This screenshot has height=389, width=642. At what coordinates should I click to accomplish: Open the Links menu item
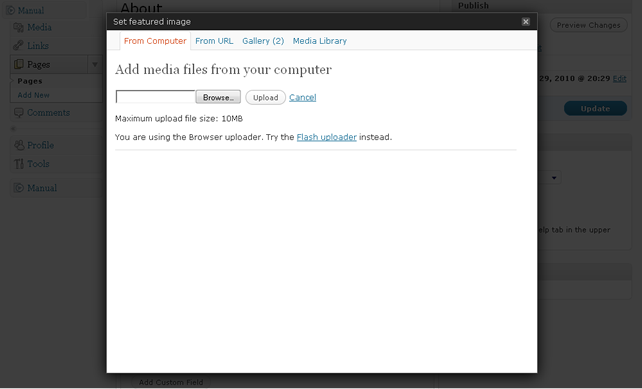pyautogui.click(x=38, y=45)
